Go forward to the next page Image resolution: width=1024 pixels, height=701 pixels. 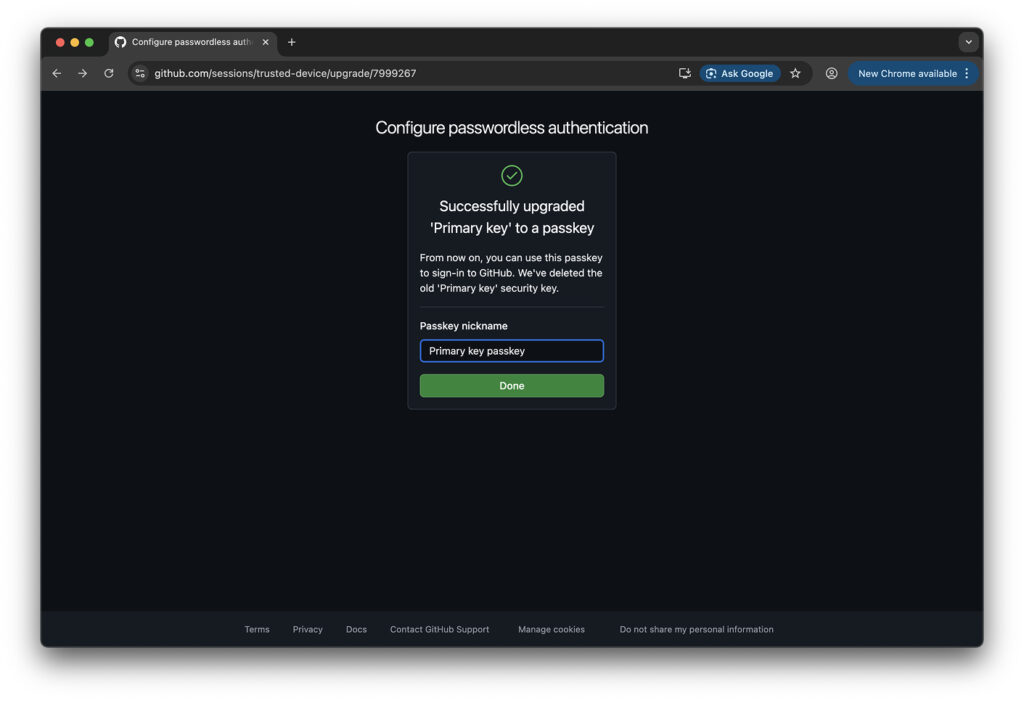(x=82, y=73)
